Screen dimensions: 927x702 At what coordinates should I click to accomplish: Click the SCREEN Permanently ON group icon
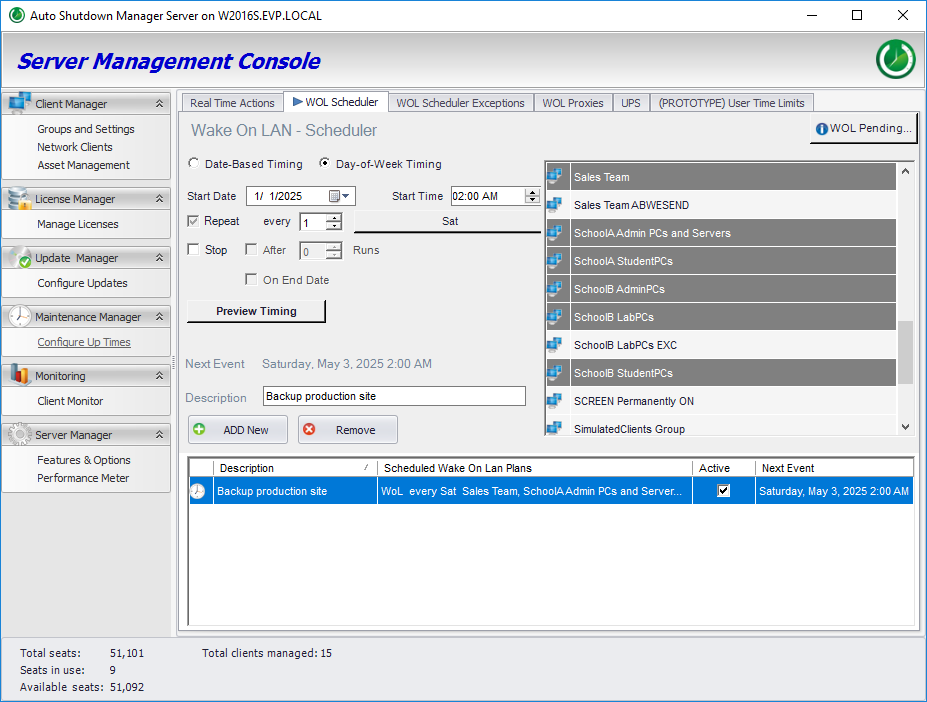pyautogui.click(x=555, y=401)
